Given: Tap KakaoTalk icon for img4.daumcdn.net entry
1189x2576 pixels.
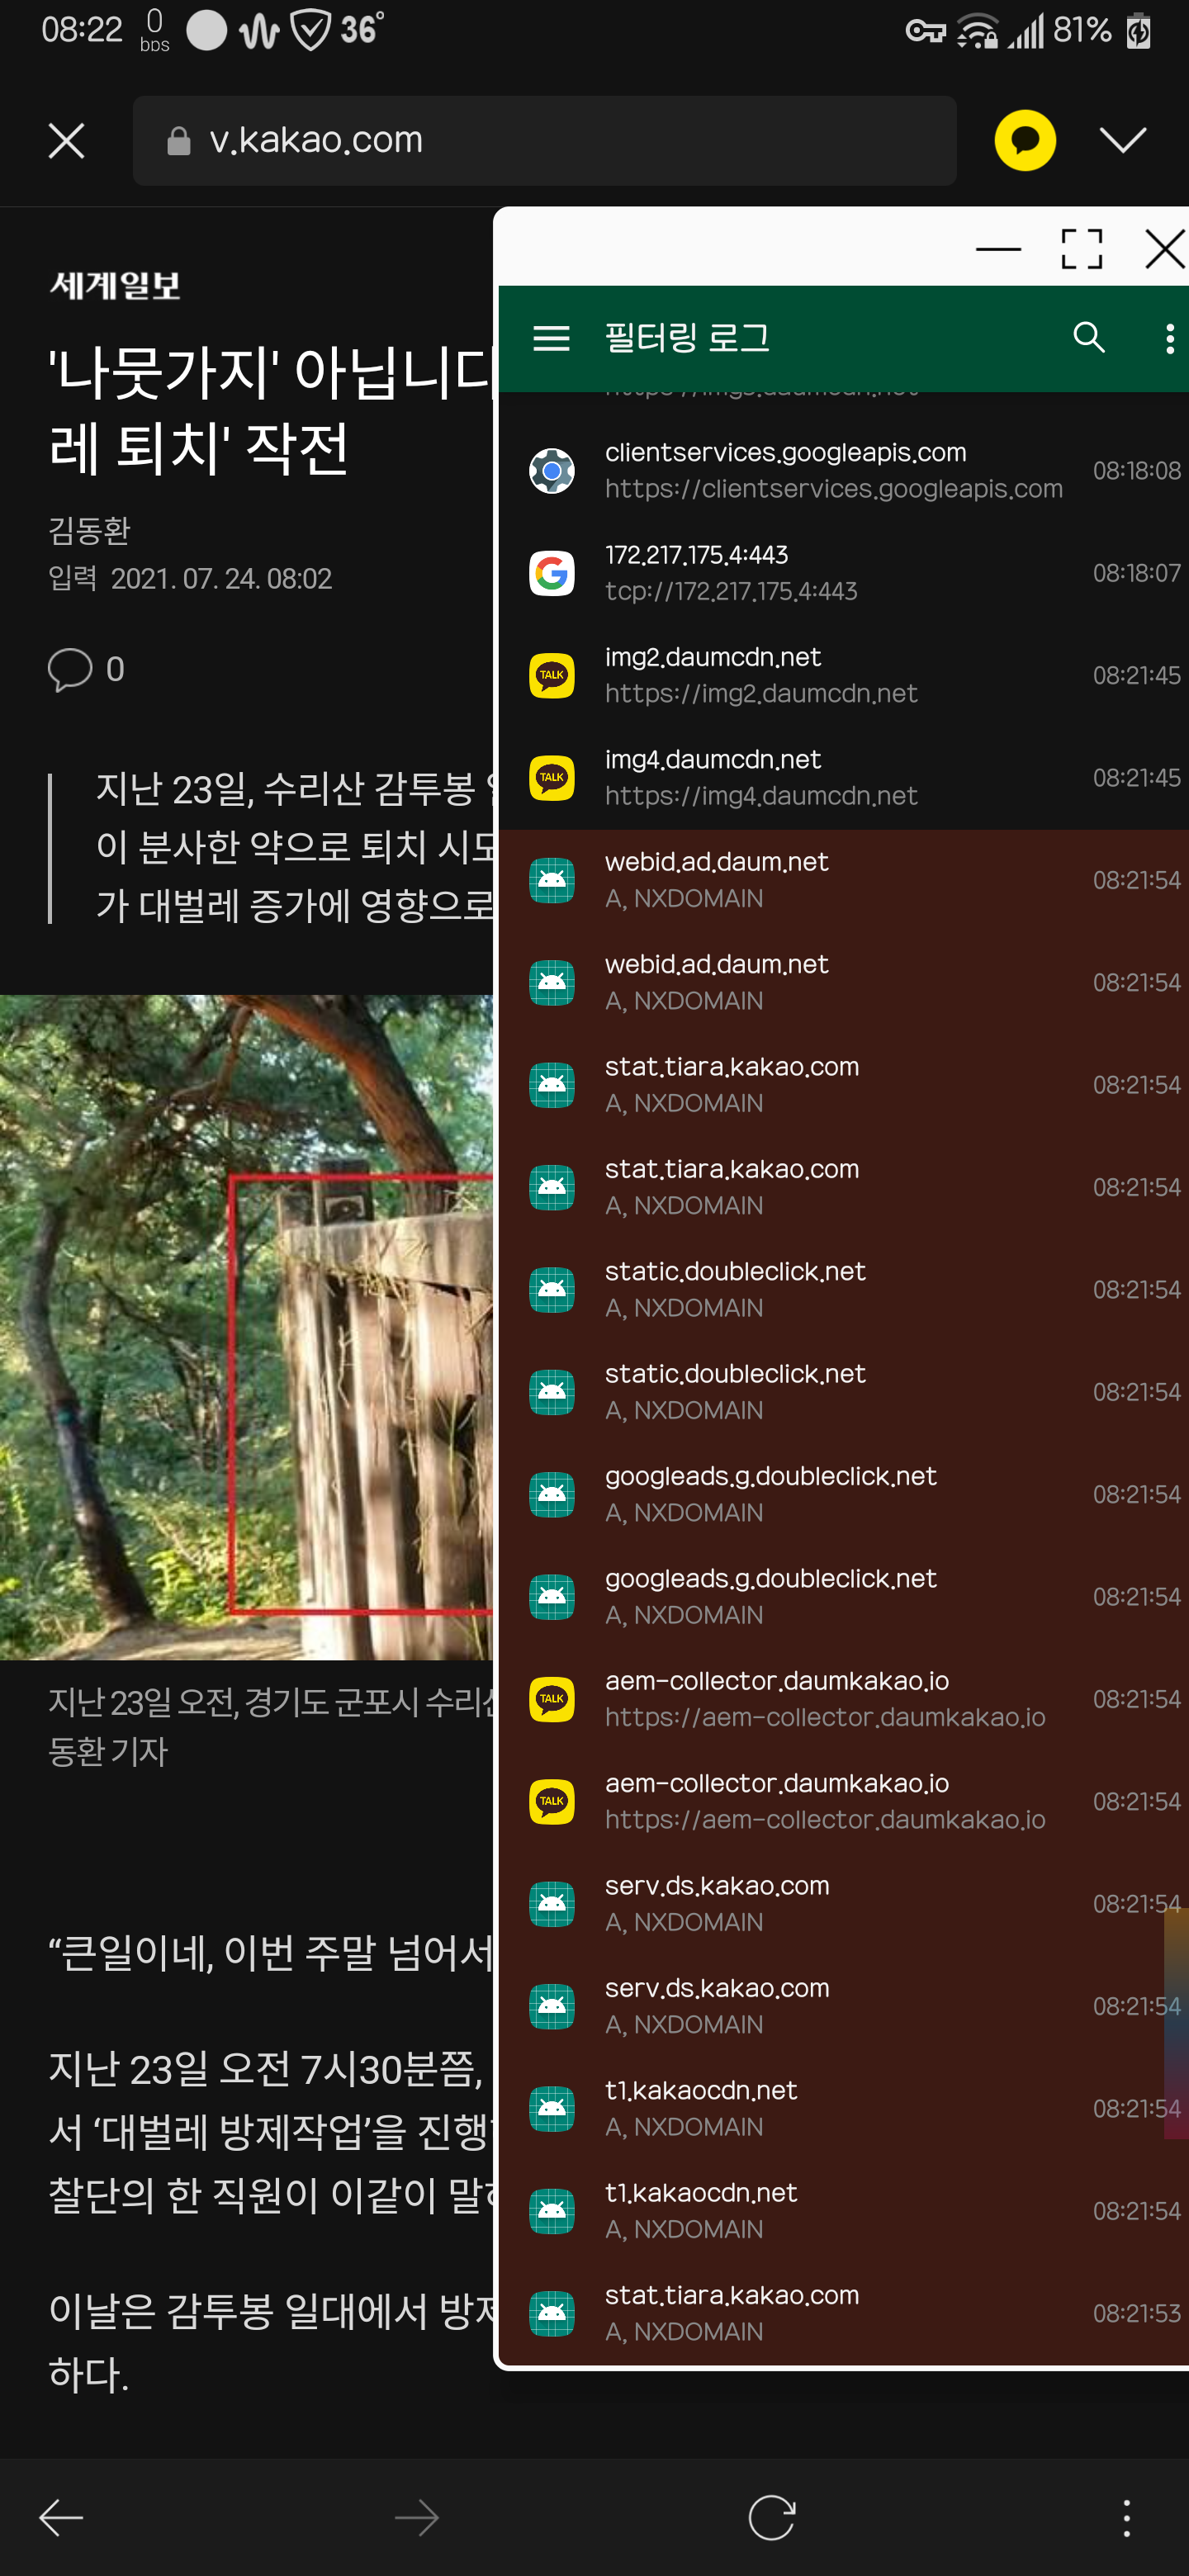Looking at the screenshot, I should (x=551, y=778).
